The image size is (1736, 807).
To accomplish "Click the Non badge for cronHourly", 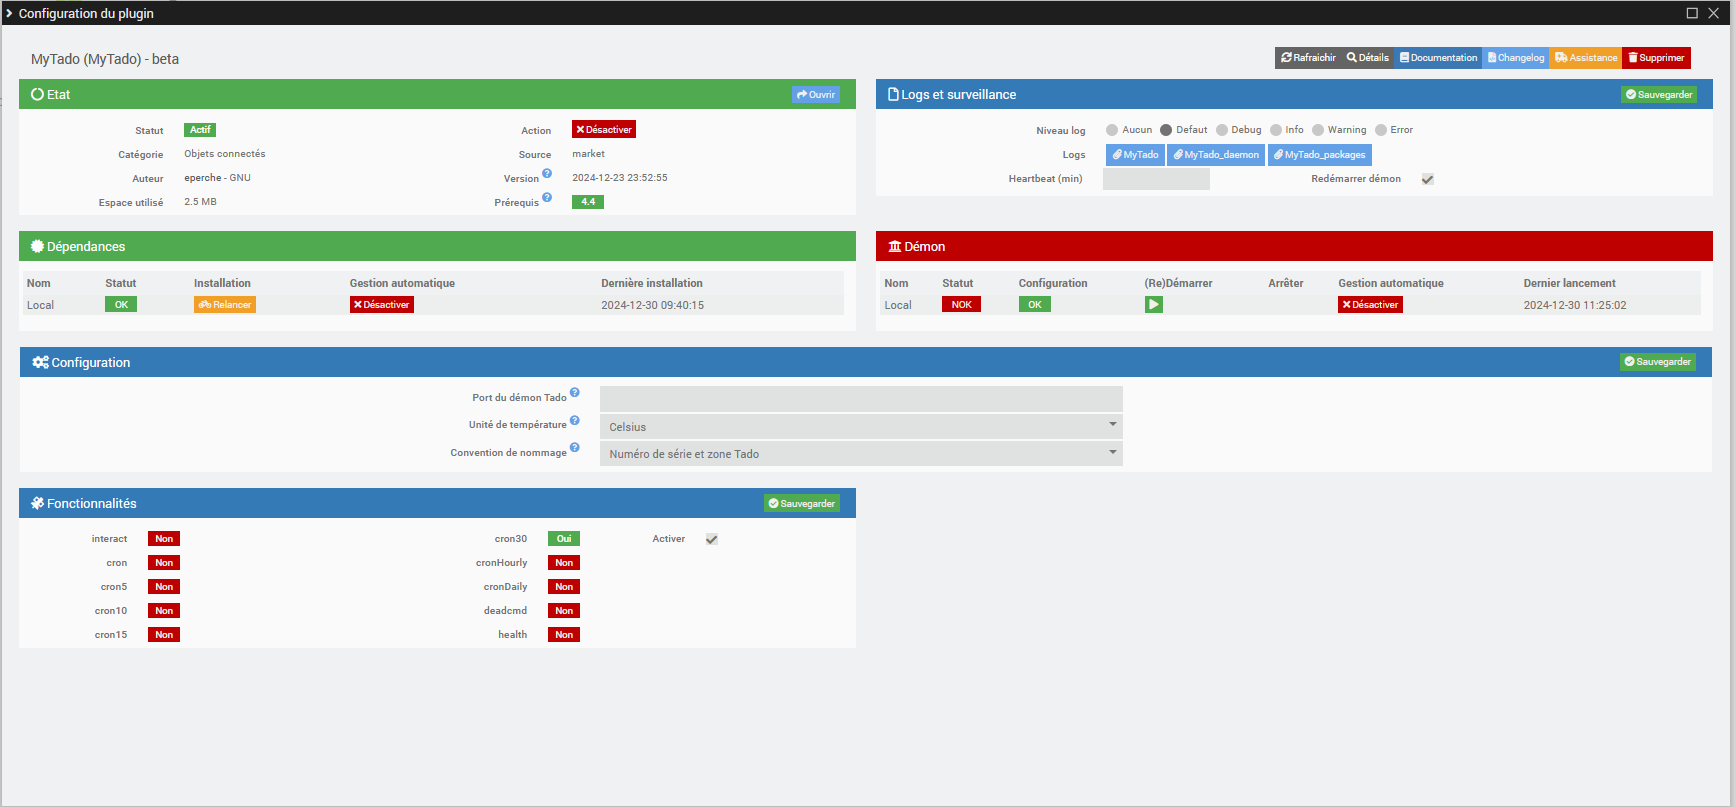I will (564, 563).
